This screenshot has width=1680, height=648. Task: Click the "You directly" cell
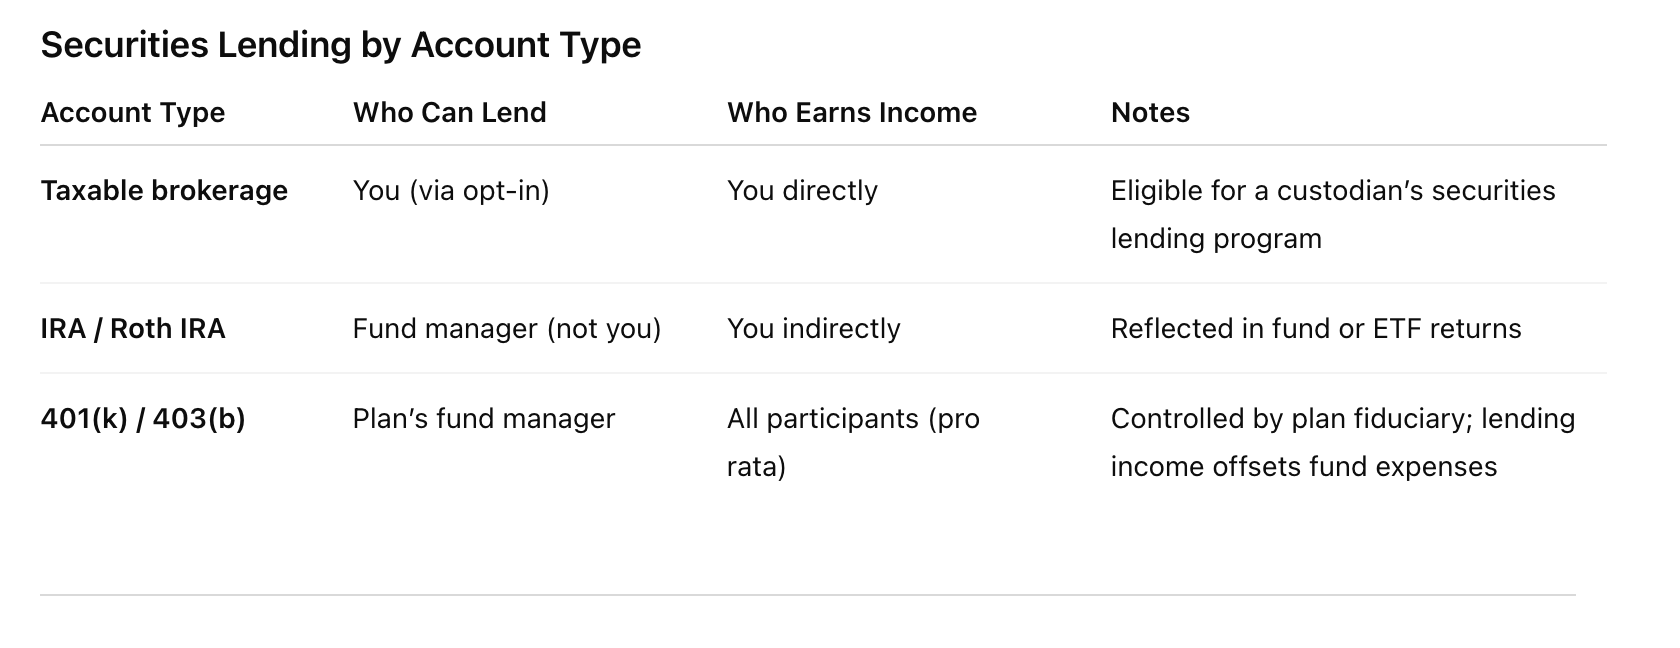pyautogui.click(x=802, y=190)
